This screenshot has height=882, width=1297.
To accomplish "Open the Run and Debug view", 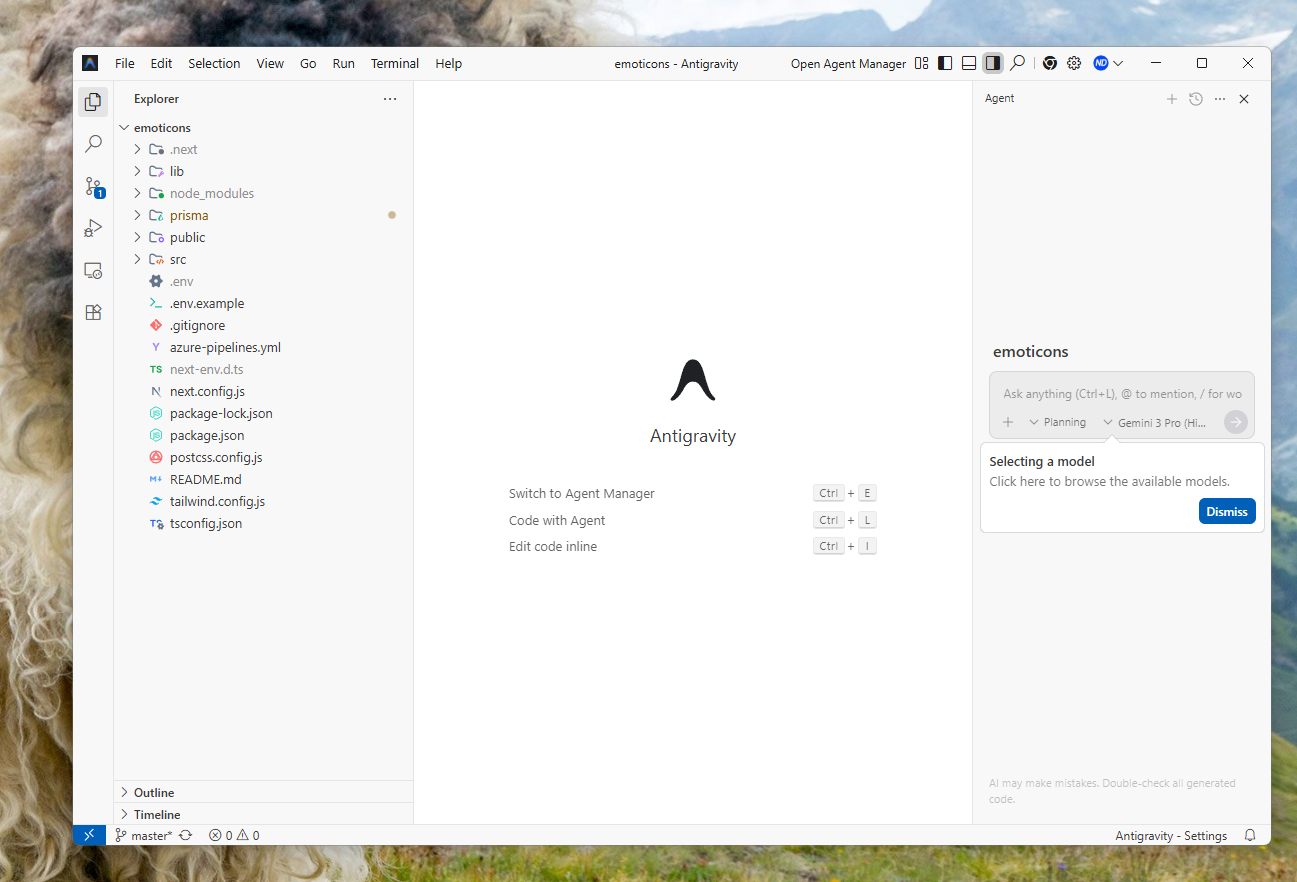I will click(x=93, y=228).
